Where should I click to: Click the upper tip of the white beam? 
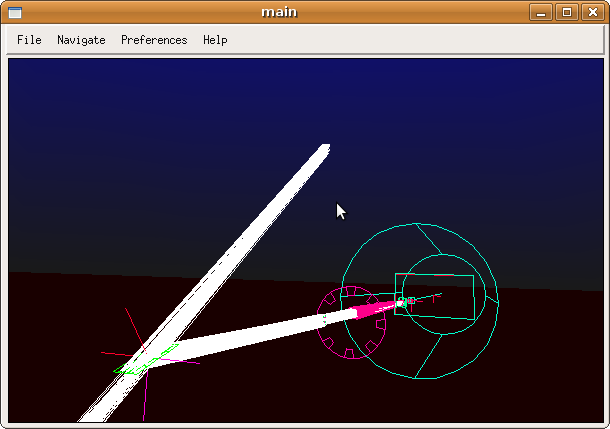[322, 150]
